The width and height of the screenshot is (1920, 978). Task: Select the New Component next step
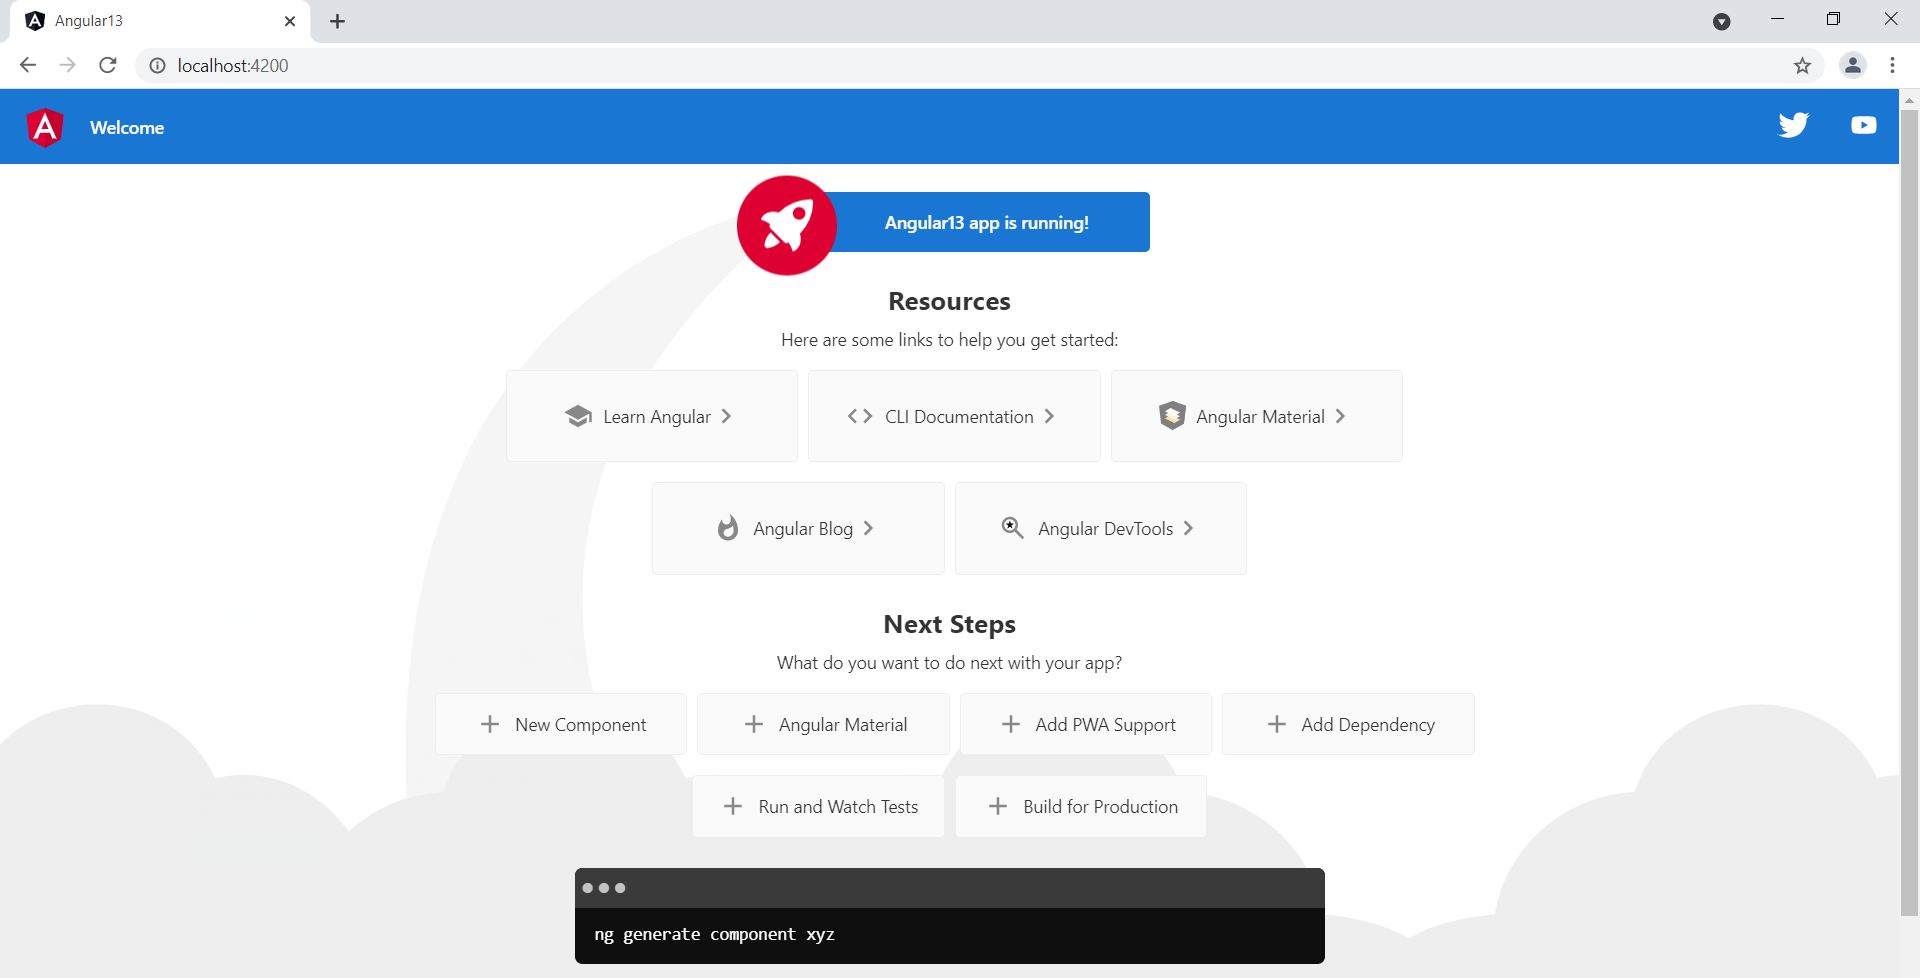pos(561,724)
